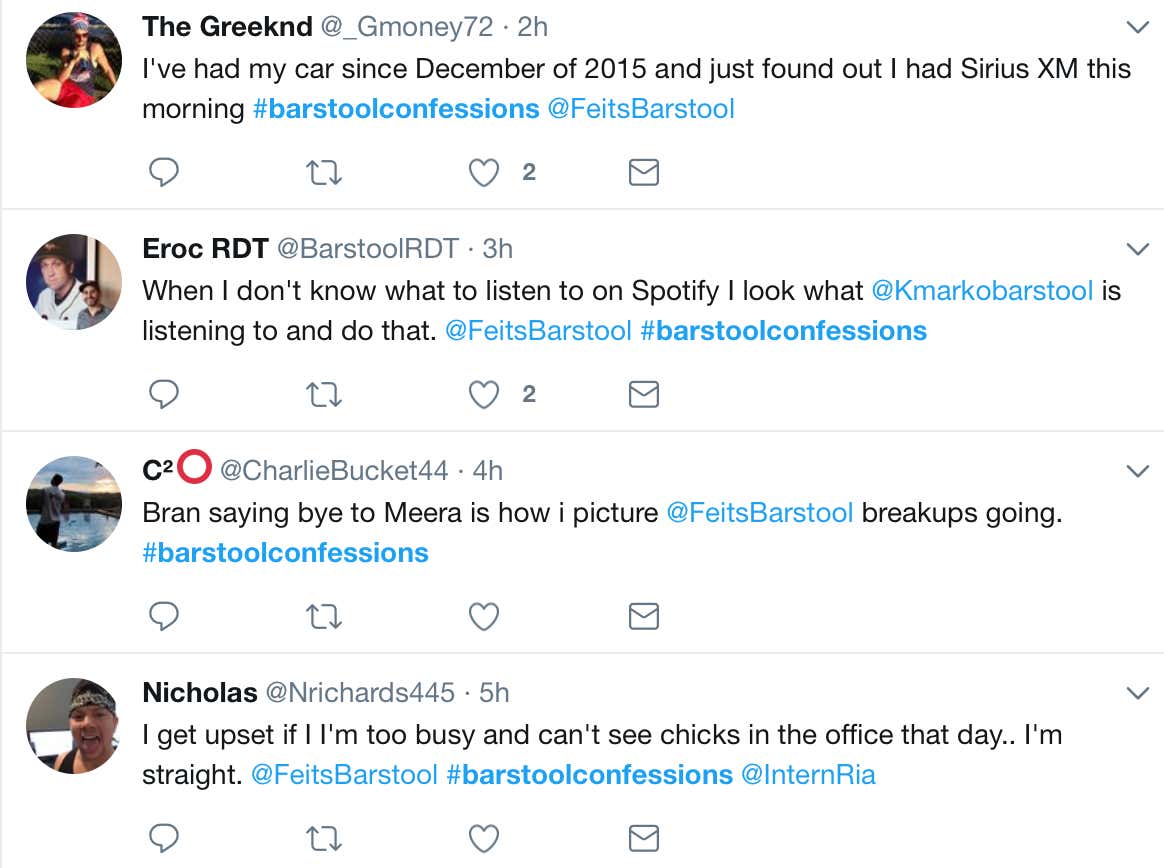Click the like count on The Greeknd's tweet
Image resolution: width=1164 pixels, height=868 pixels.
tap(527, 172)
